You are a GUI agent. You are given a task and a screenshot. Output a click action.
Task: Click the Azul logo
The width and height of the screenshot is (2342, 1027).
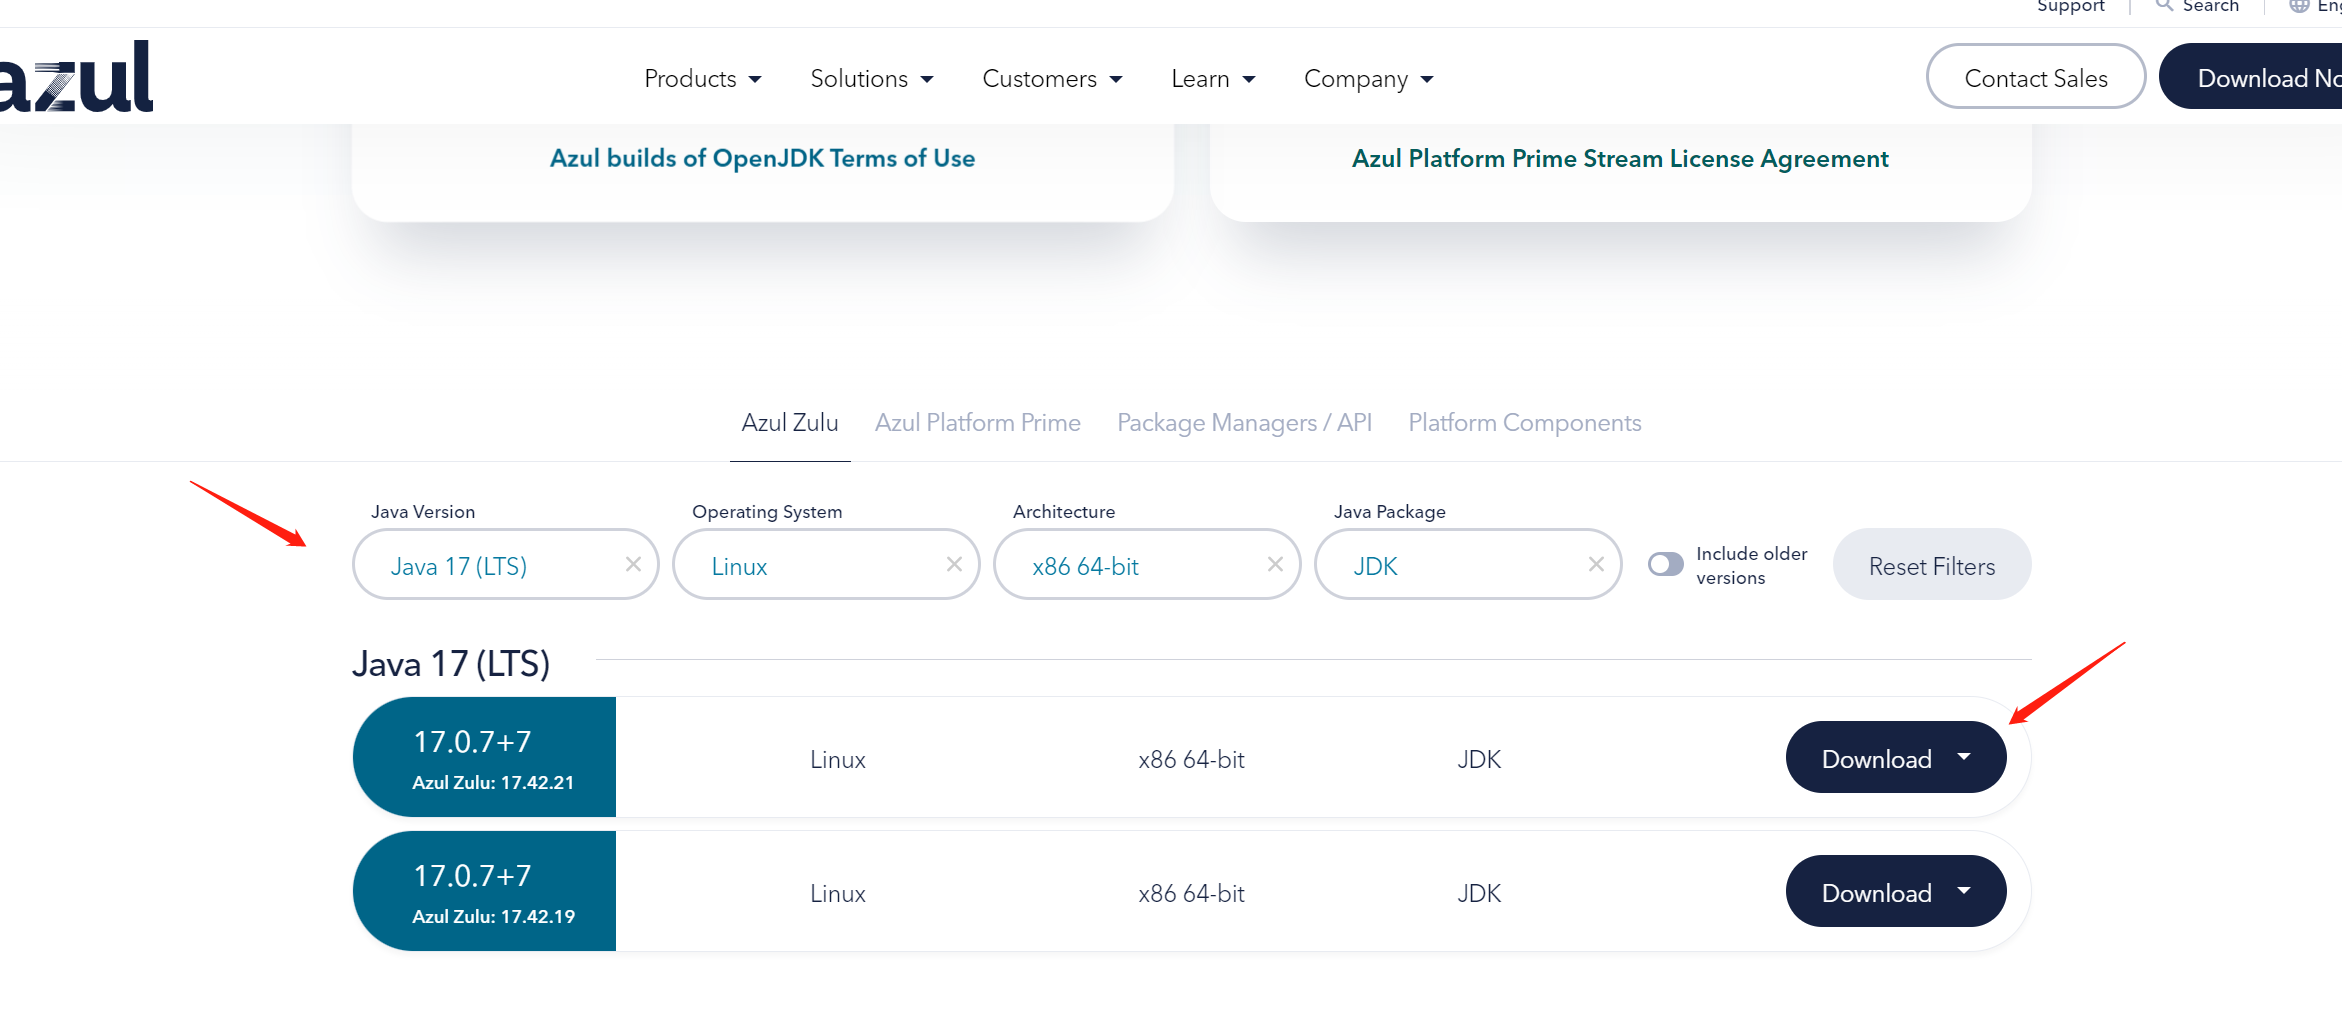click(76, 77)
